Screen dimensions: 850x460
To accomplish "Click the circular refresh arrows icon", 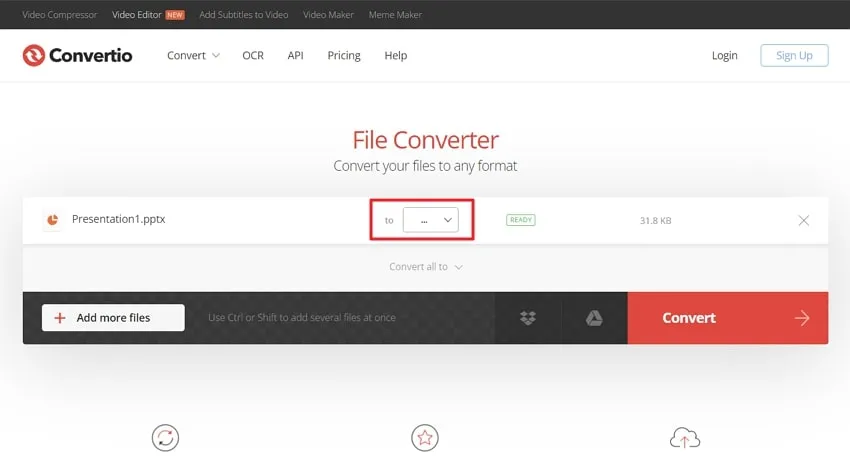I will tap(165, 438).
